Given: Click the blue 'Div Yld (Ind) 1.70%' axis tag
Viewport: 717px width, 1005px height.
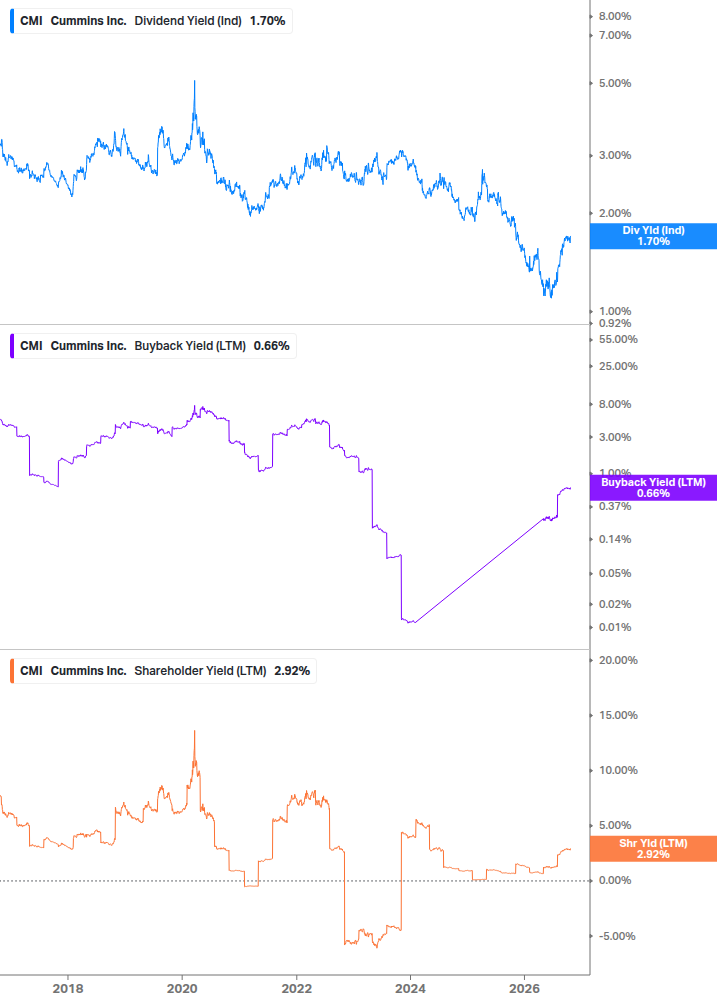Looking at the screenshot, I should point(653,236).
